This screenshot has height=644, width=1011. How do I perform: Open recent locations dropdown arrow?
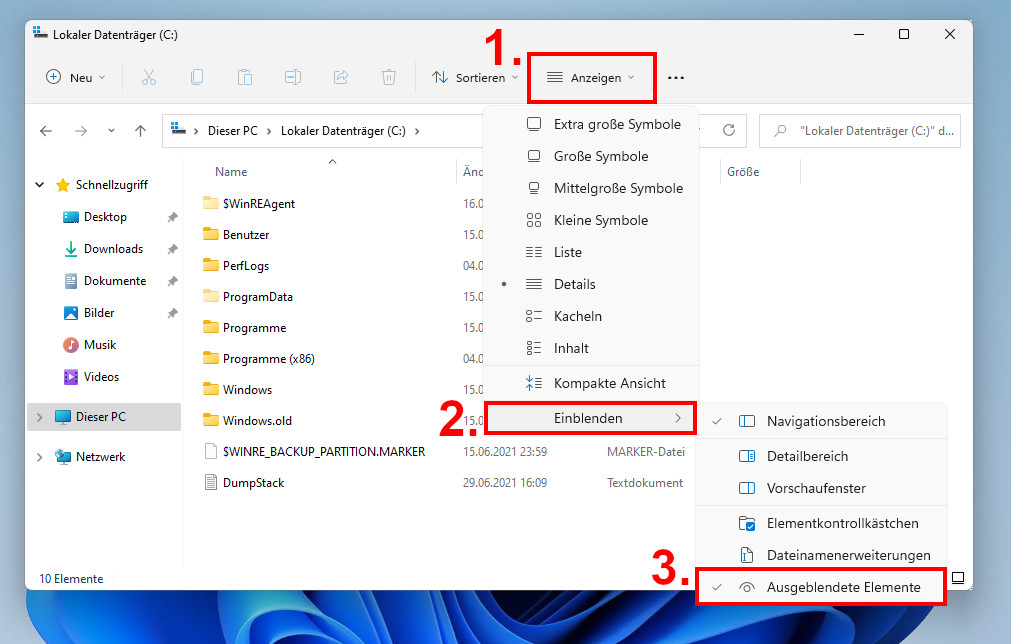pyautogui.click(x=111, y=131)
